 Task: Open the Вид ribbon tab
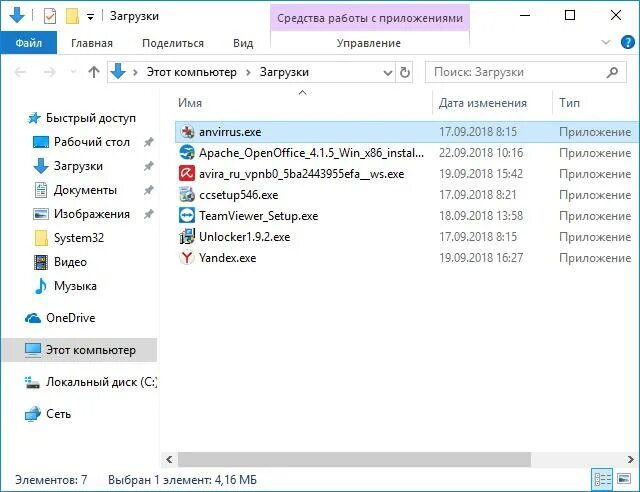point(243,43)
